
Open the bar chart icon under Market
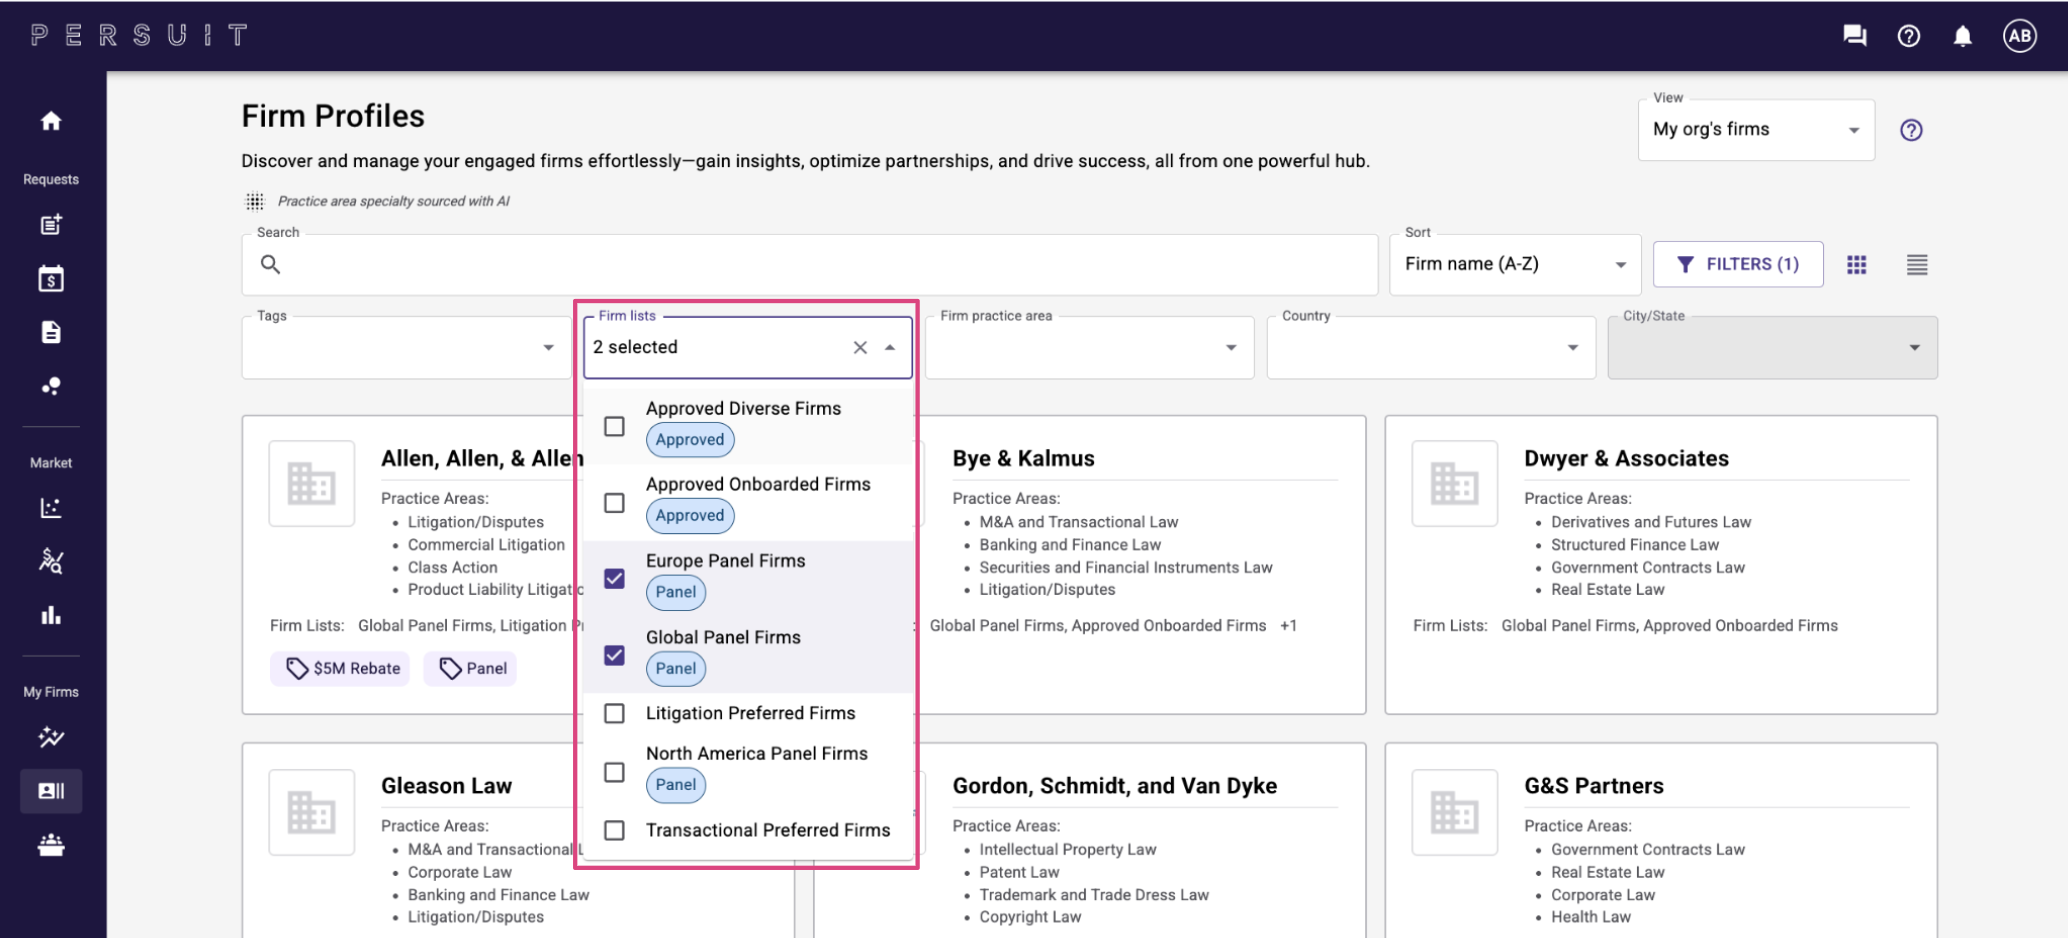(x=51, y=615)
